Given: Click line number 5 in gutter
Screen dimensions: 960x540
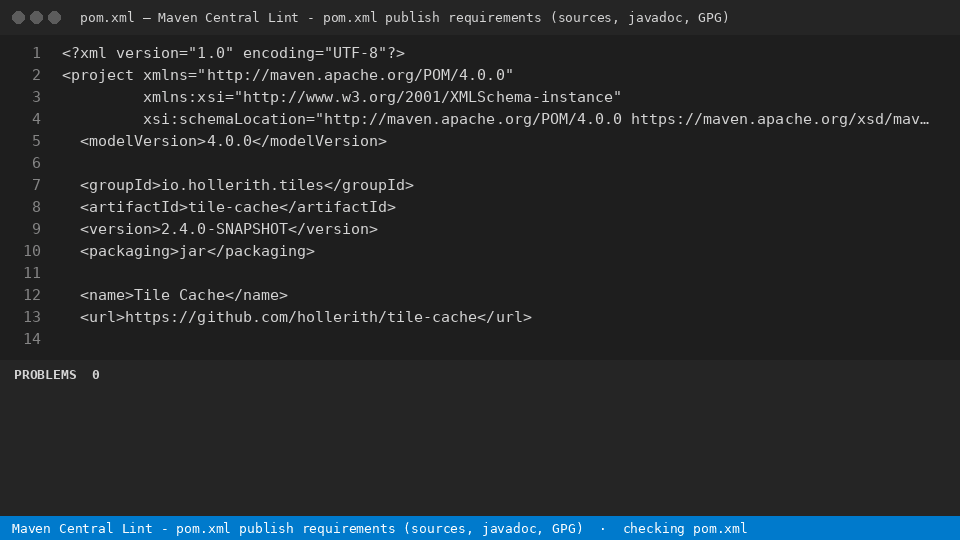Looking at the screenshot, I should [x=36, y=141].
